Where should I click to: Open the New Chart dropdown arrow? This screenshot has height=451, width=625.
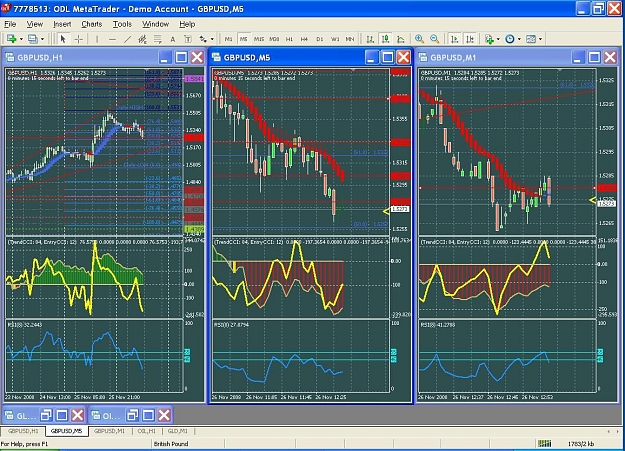pos(21,39)
